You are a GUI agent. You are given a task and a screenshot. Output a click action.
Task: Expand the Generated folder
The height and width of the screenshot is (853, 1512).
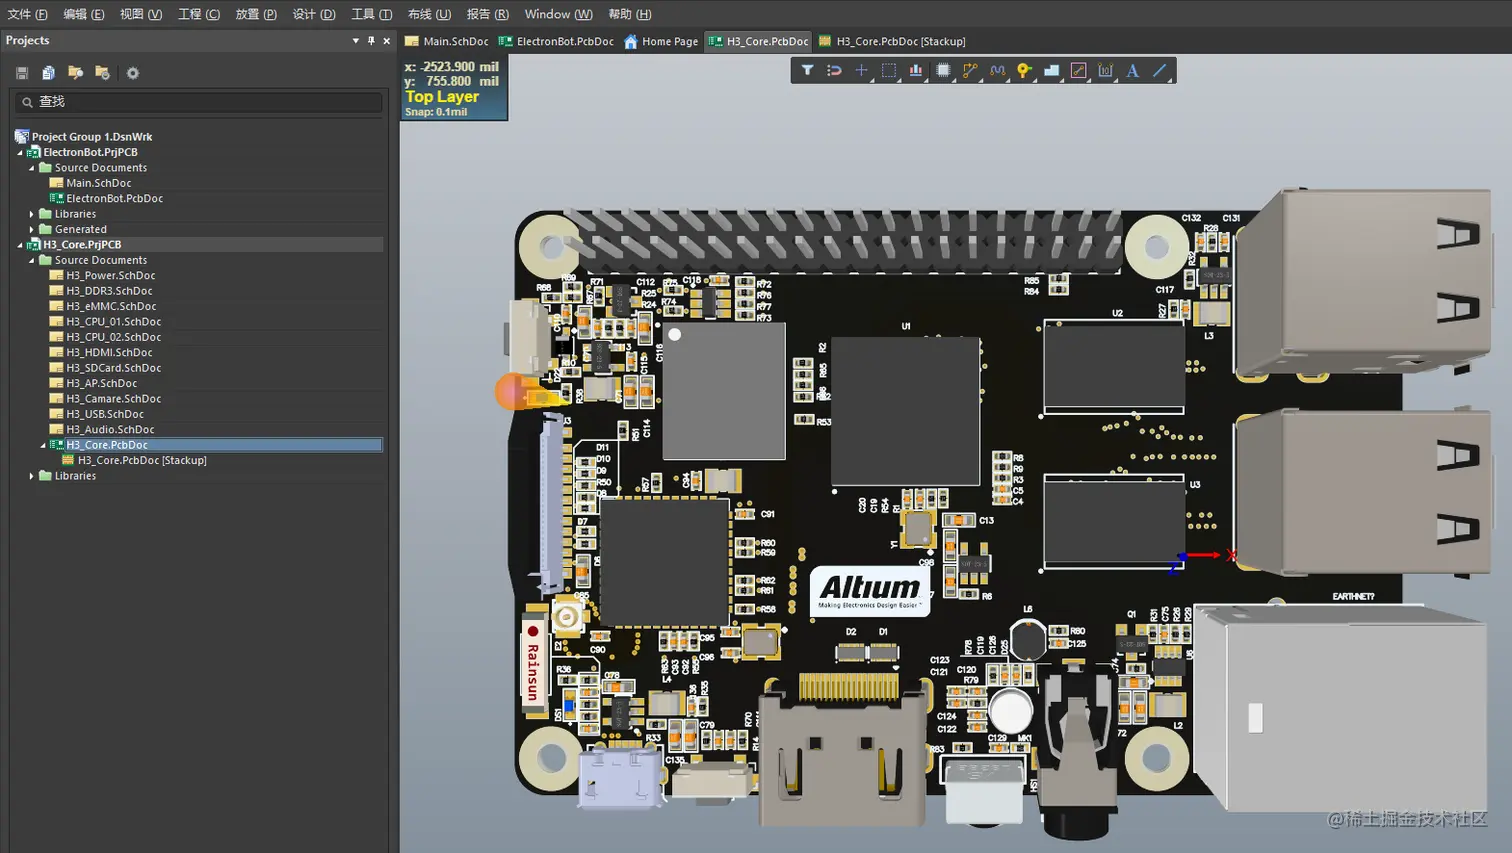[x=32, y=229]
